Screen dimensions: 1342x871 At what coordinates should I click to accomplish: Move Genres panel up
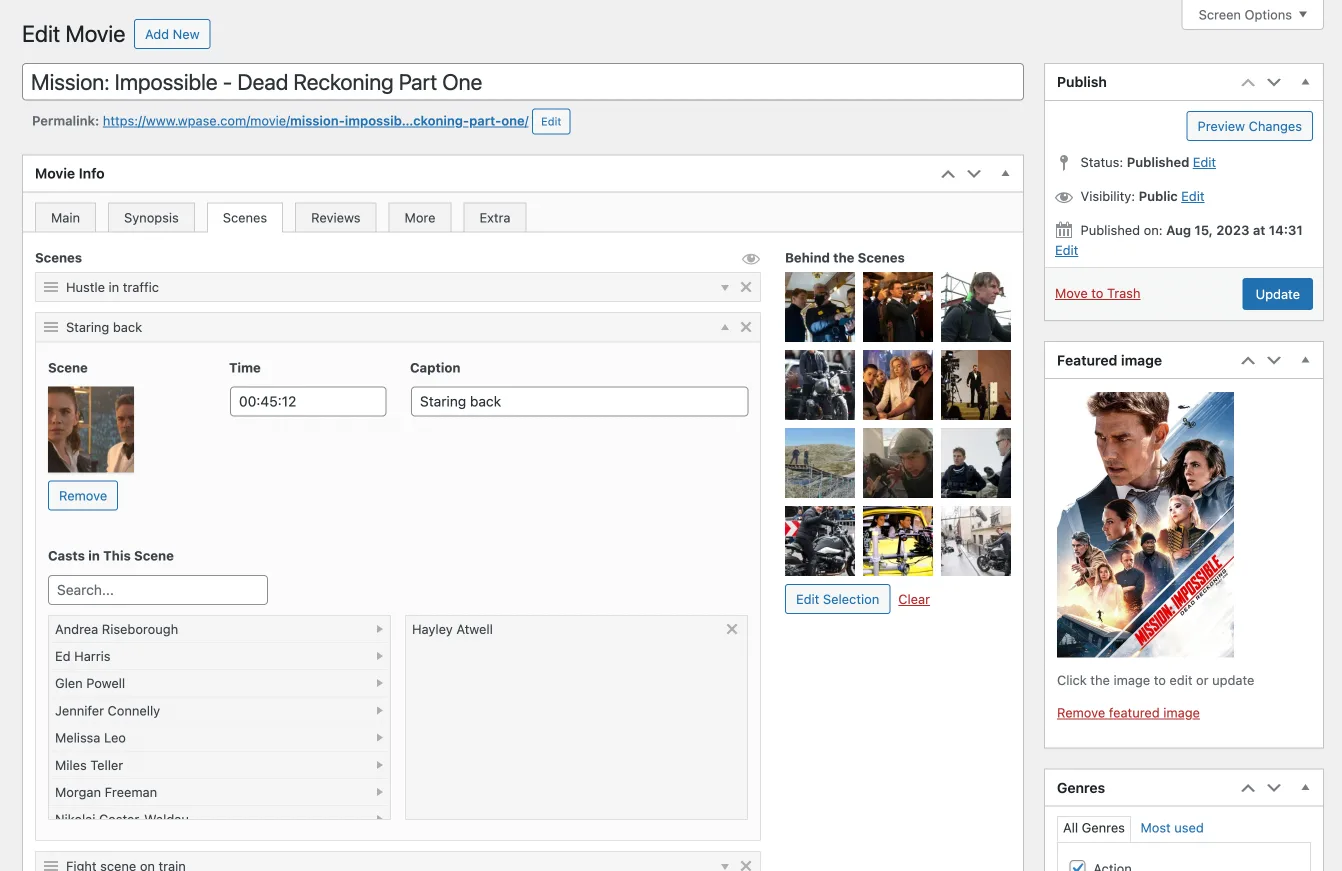[x=1248, y=788]
